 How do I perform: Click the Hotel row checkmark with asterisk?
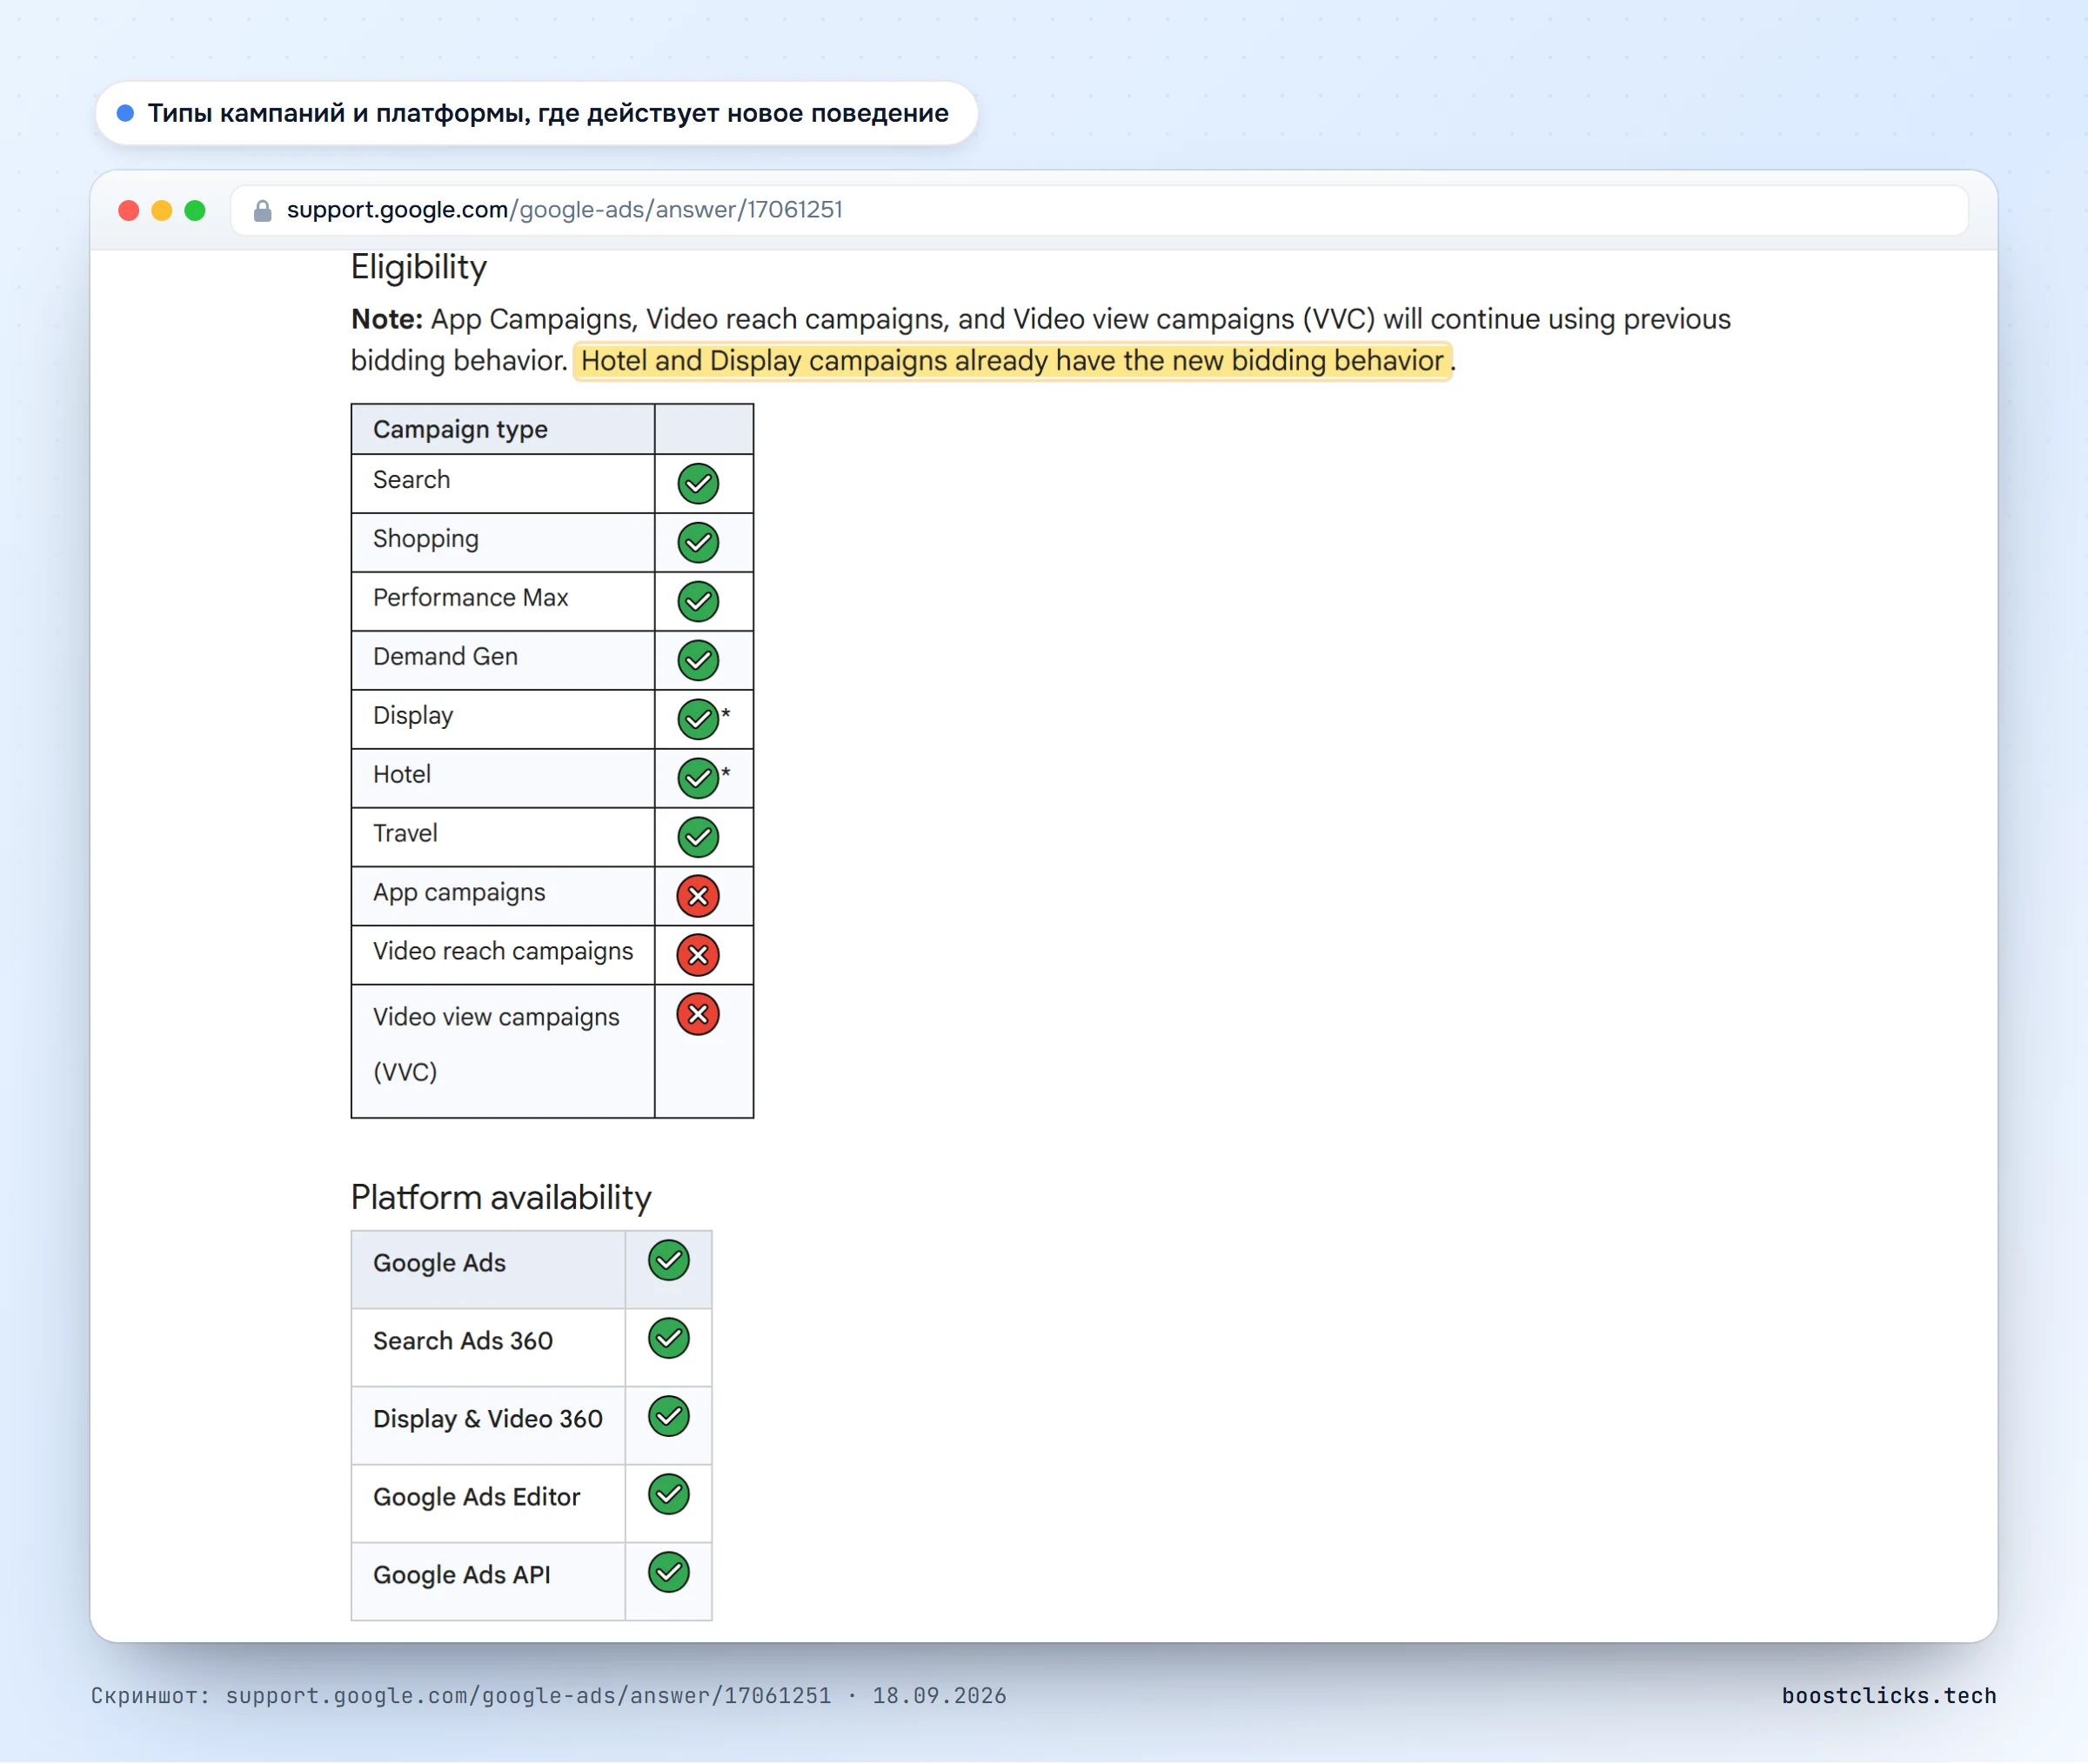[x=698, y=779]
